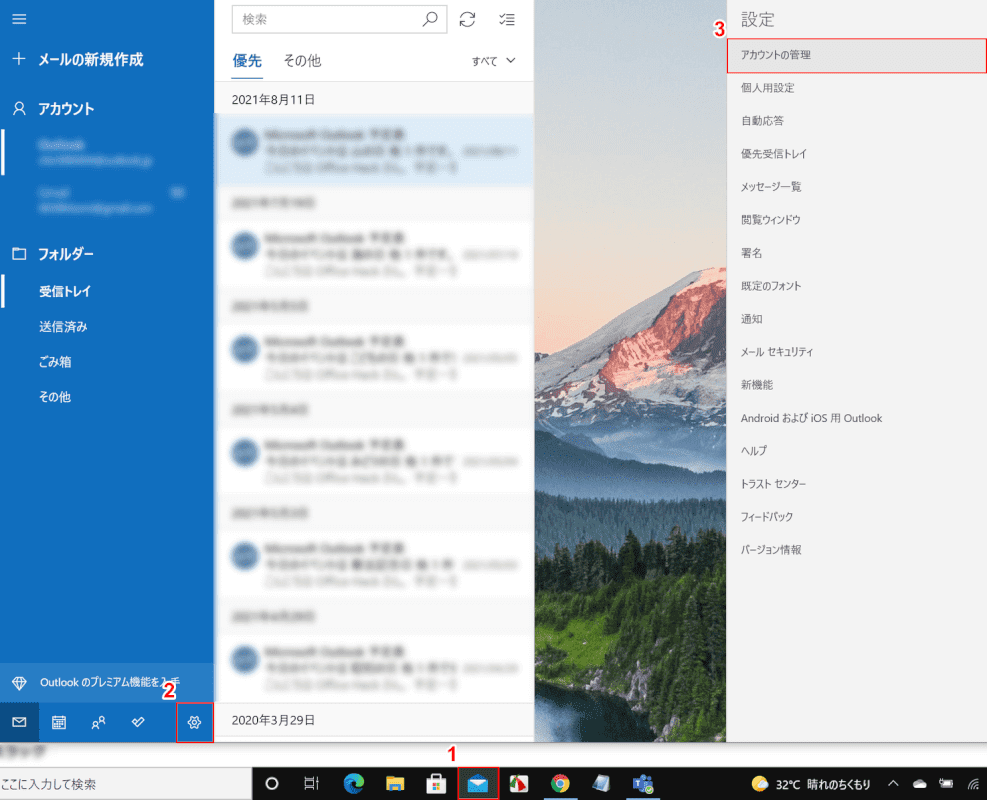Open Cortana circle icon on taskbar

272,784
